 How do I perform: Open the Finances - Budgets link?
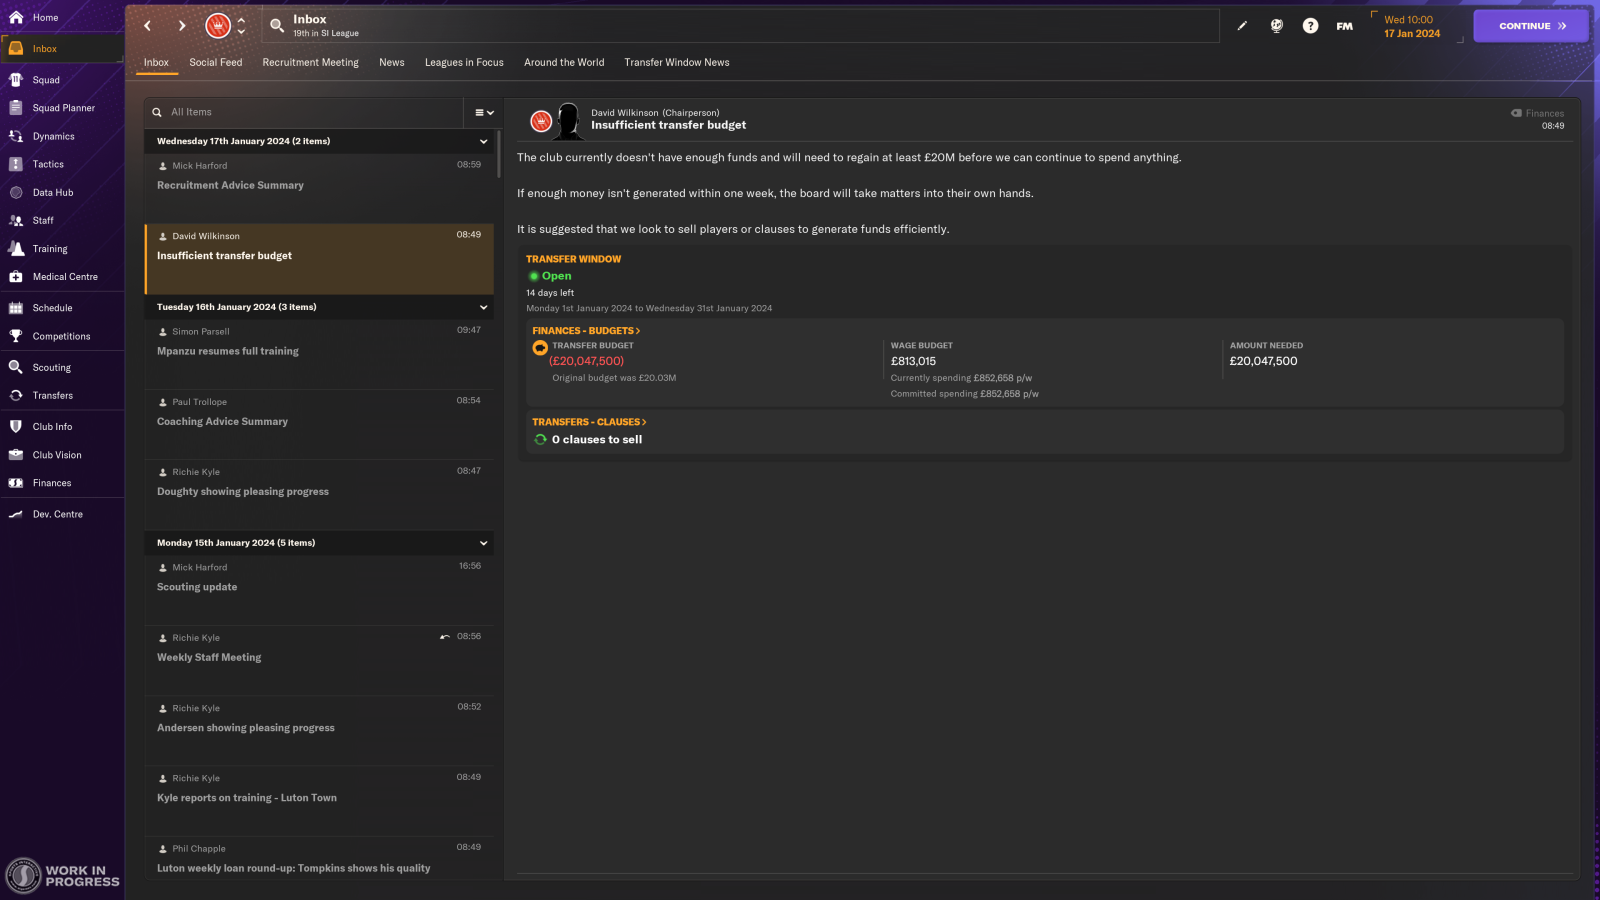pos(586,330)
